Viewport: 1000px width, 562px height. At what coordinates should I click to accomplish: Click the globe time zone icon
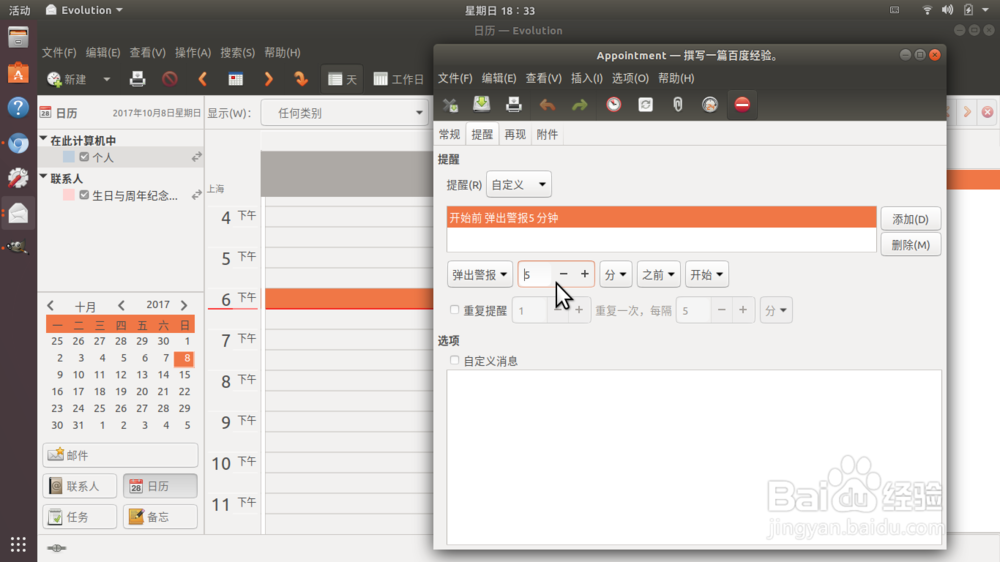710,105
